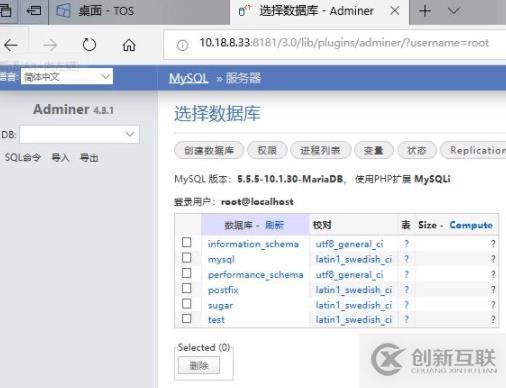Open the browser home page icon
Viewport: 506px width, 388px height.
click(x=129, y=45)
